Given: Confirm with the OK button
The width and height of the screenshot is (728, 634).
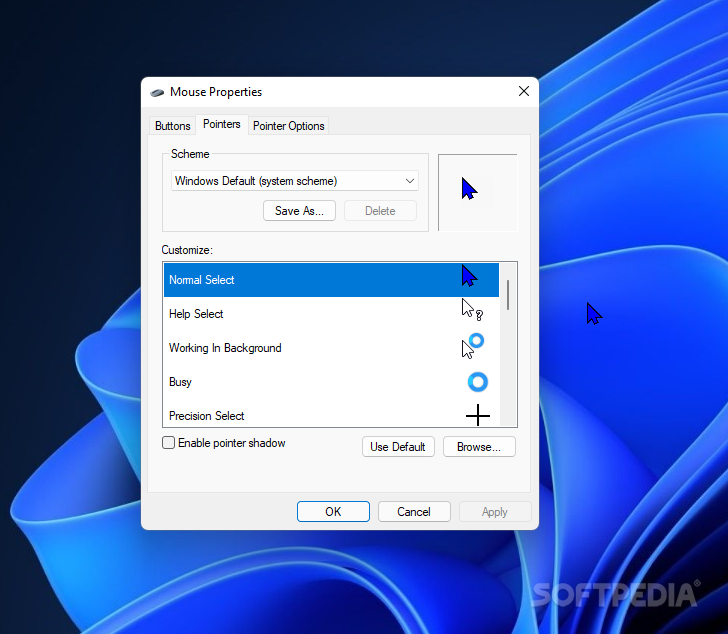Looking at the screenshot, I should (333, 511).
